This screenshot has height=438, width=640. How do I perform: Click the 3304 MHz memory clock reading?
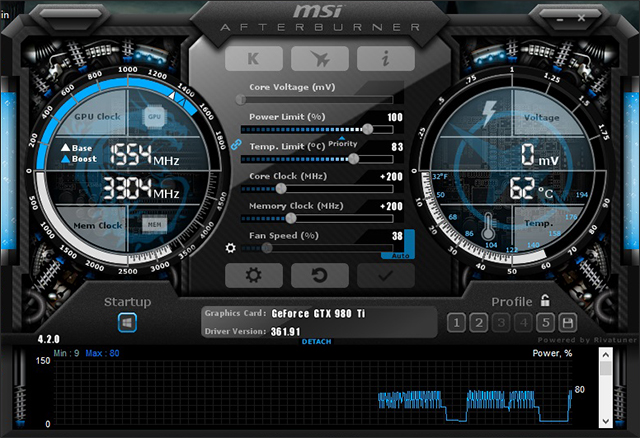coord(141,189)
